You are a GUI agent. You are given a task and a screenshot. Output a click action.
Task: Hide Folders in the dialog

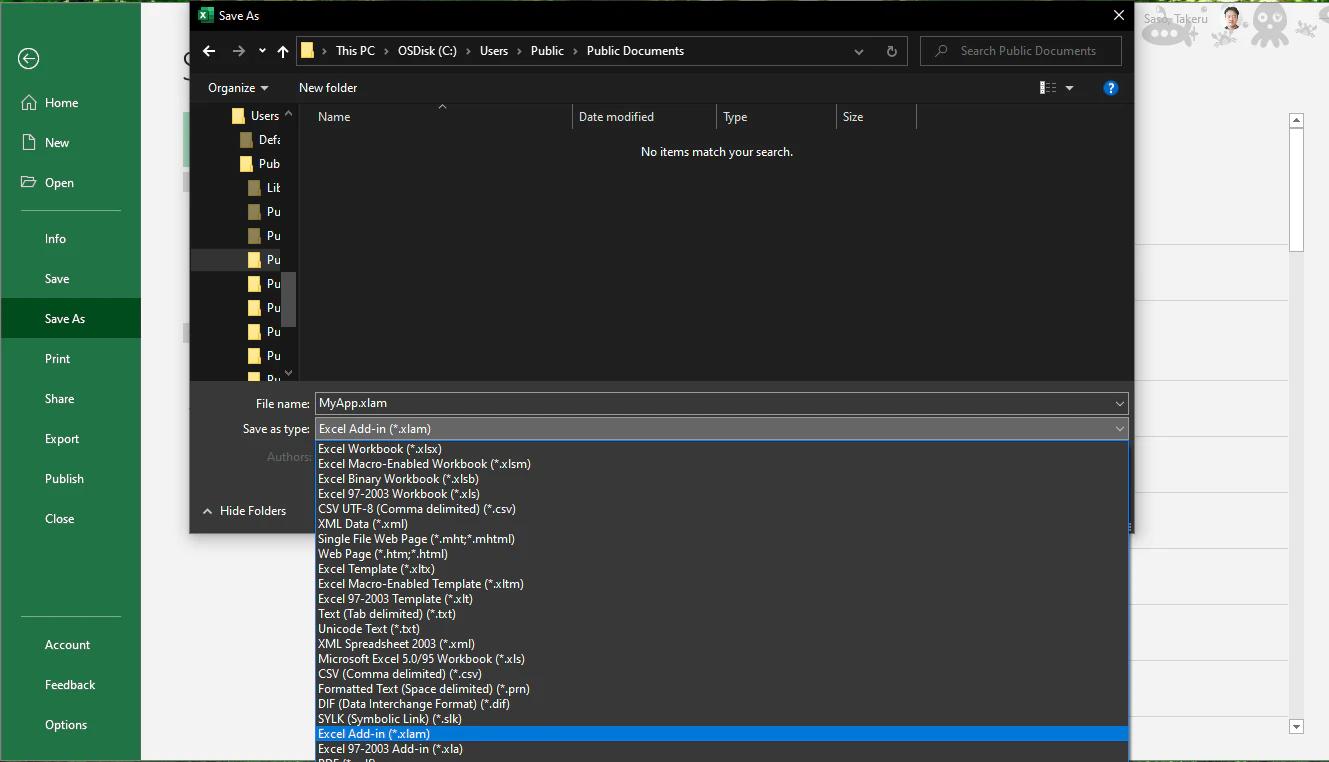[244, 511]
